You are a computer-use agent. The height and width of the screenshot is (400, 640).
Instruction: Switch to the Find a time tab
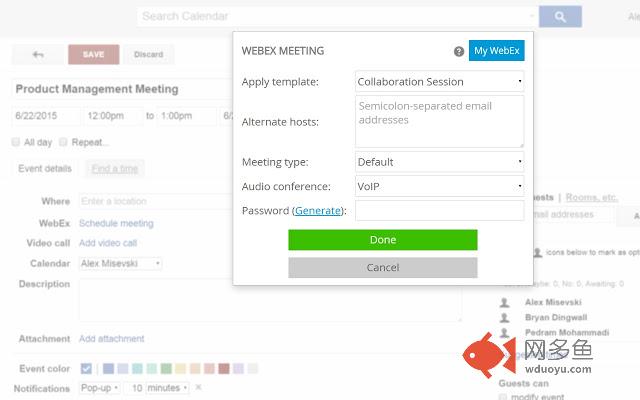point(115,169)
